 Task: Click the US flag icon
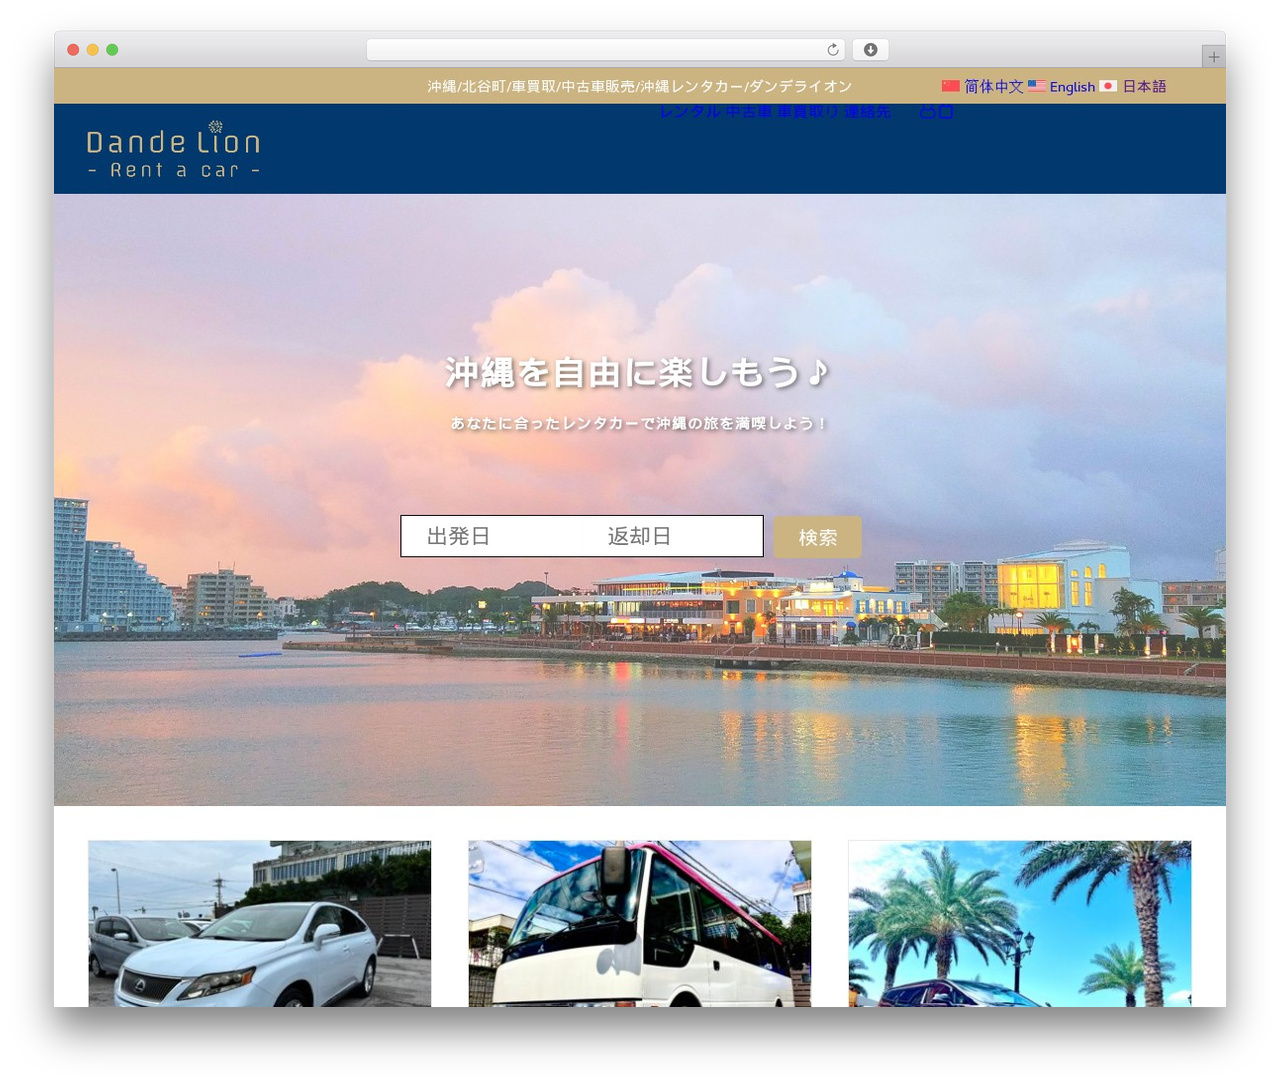pyautogui.click(x=1037, y=86)
